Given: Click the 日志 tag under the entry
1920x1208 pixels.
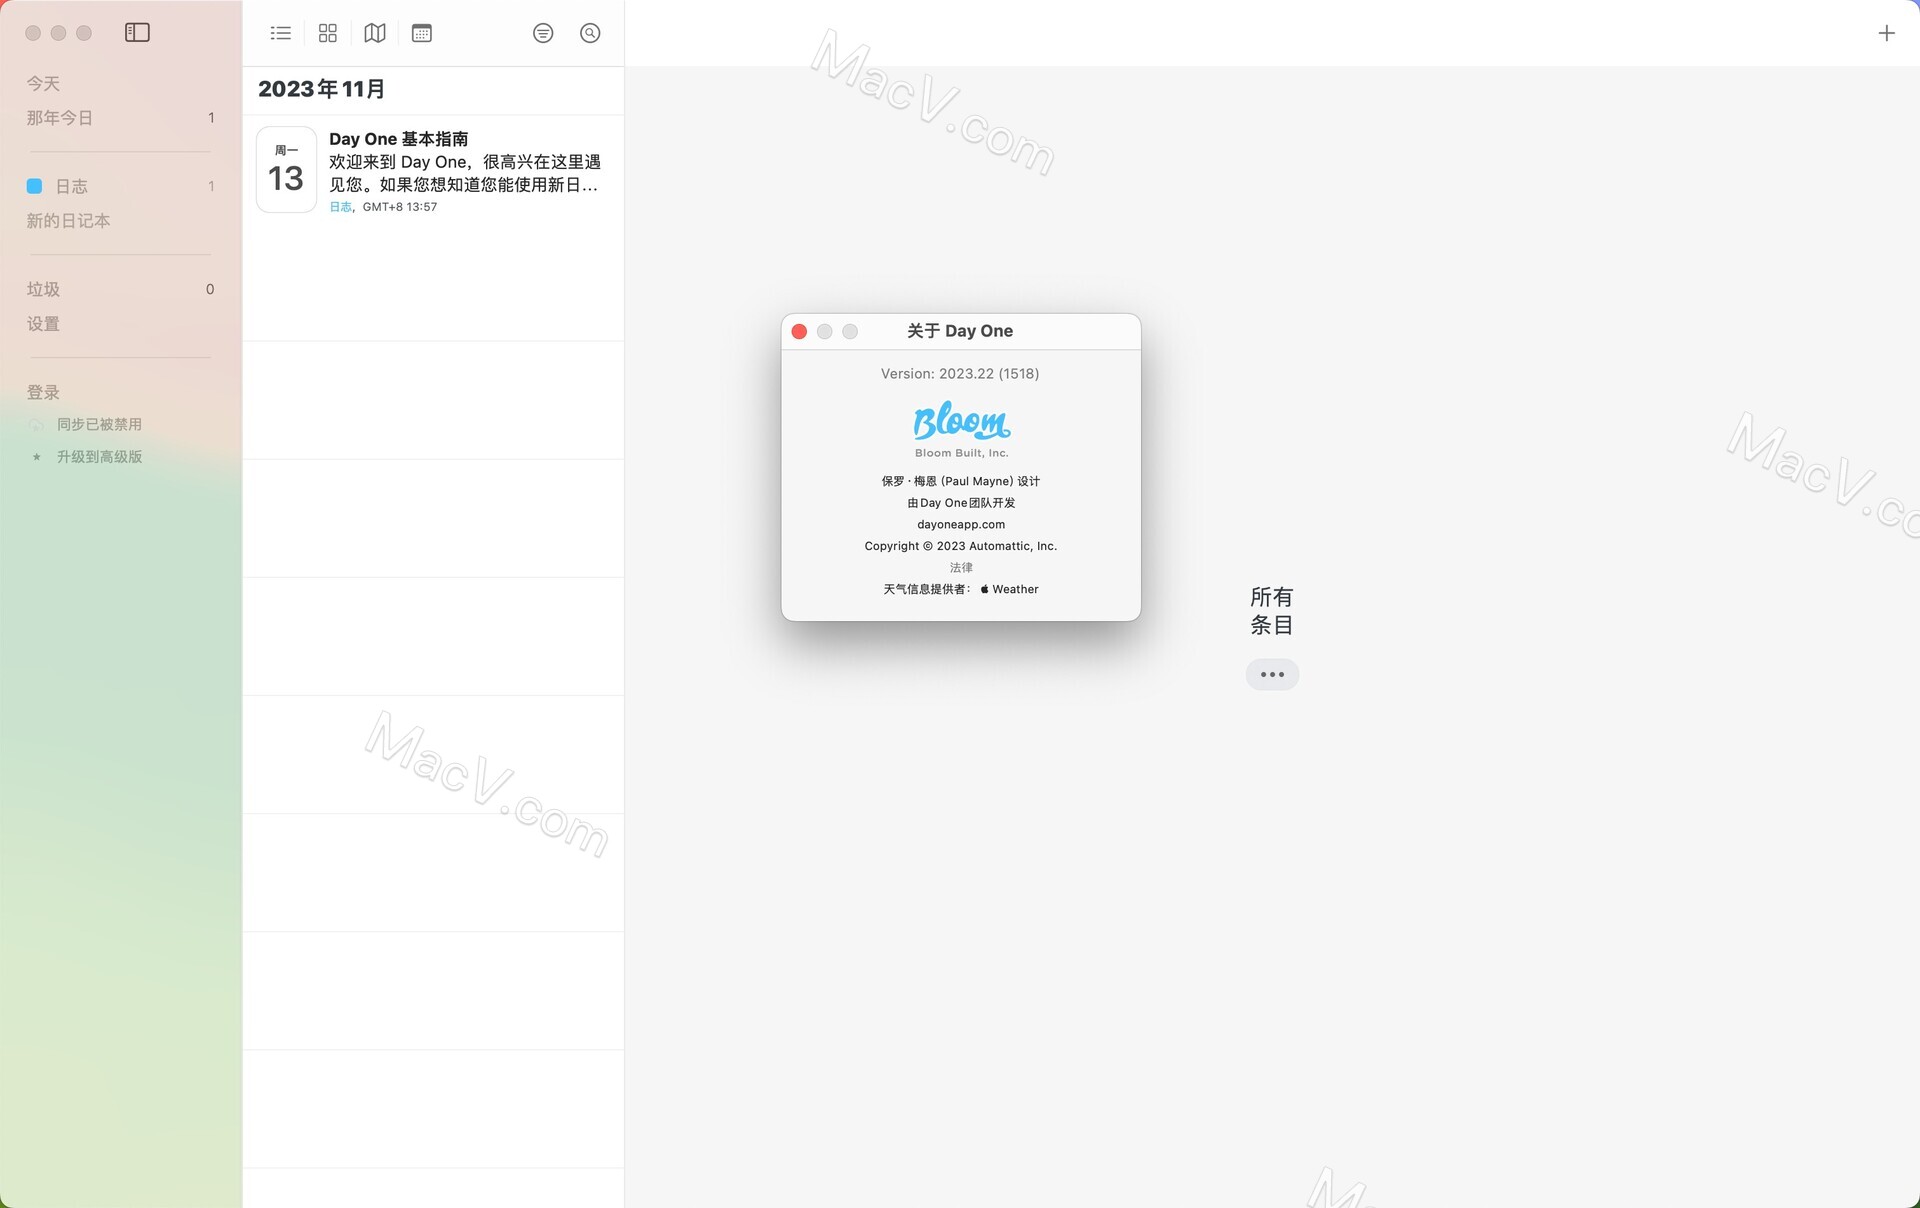Looking at the screenshot, I should 340,207.
